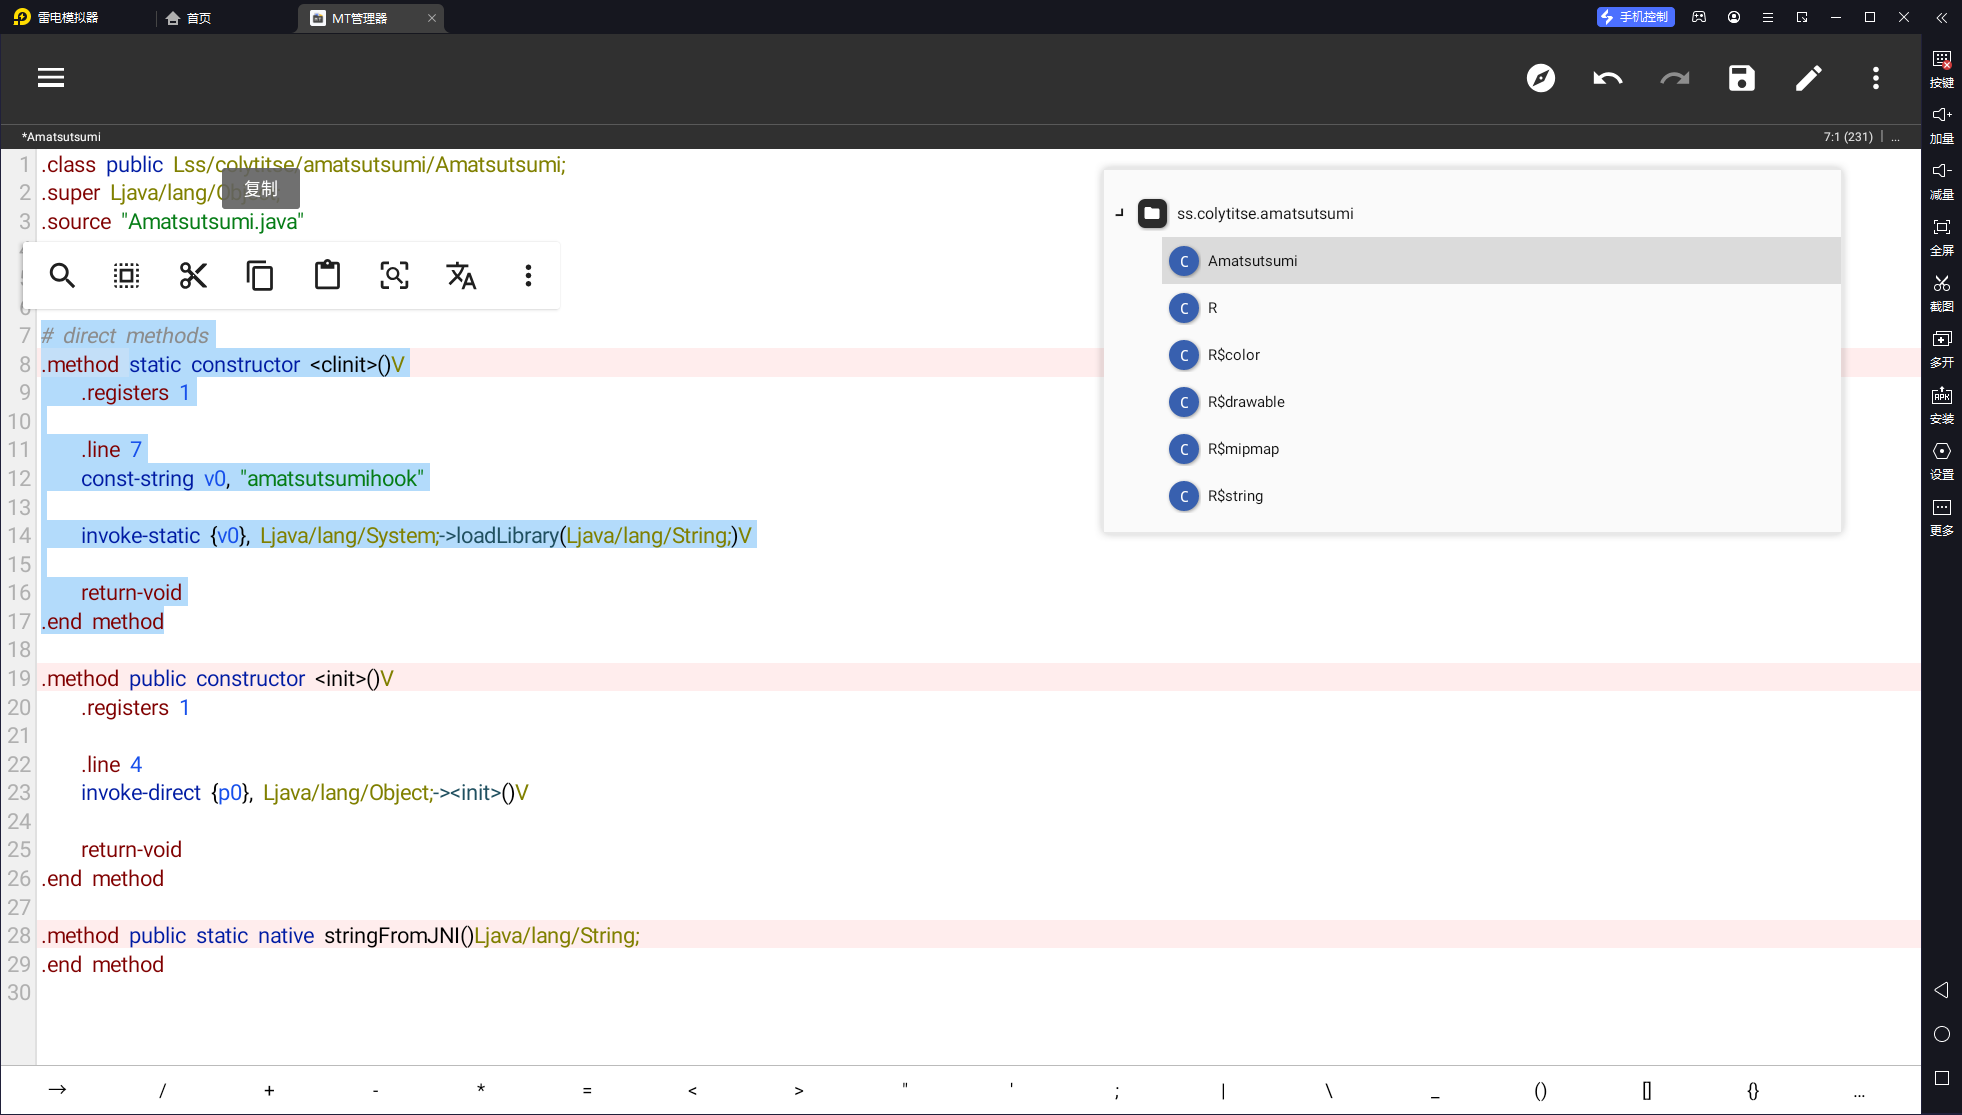Image resolution: width=1962 pixels, height=1115 pixels.
Task: Click the select all icon
Action: pyautogui.click(x=126, y=275)
